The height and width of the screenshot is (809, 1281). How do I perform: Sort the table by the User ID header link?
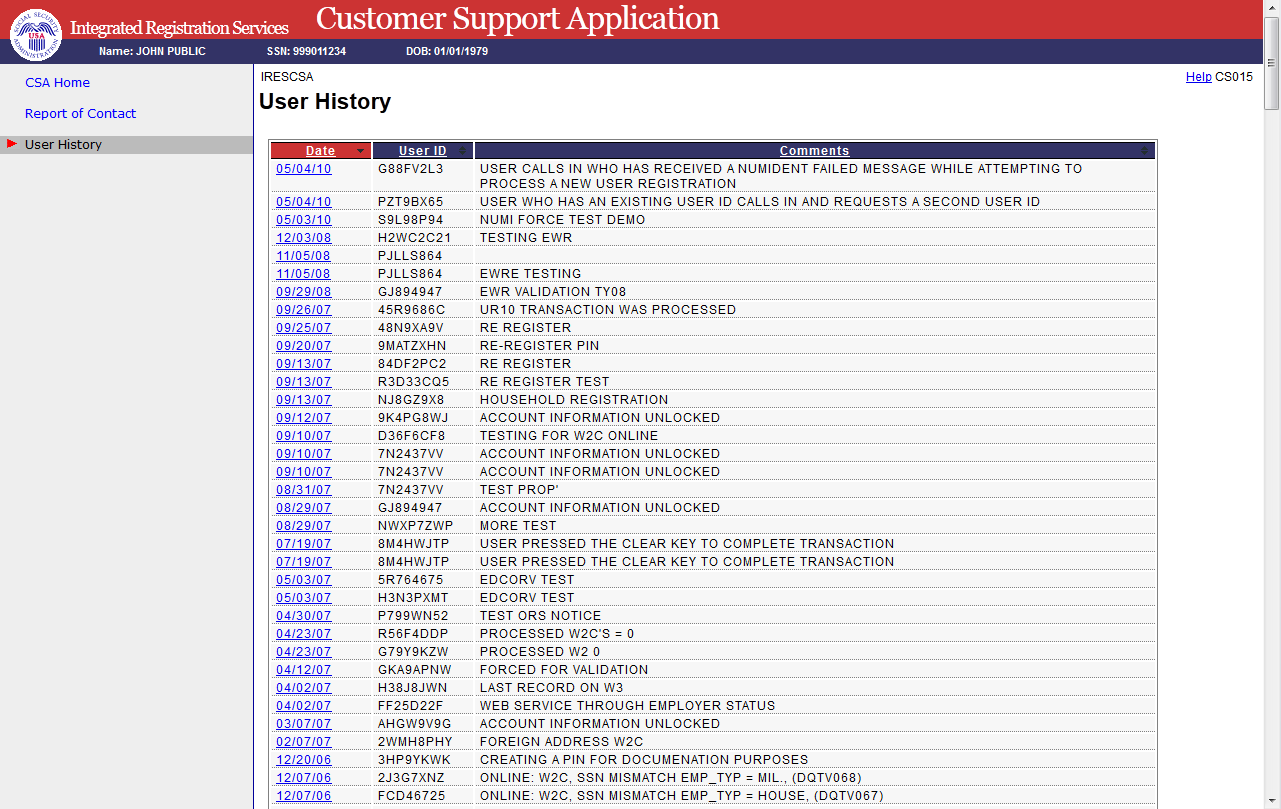point(422,151)
